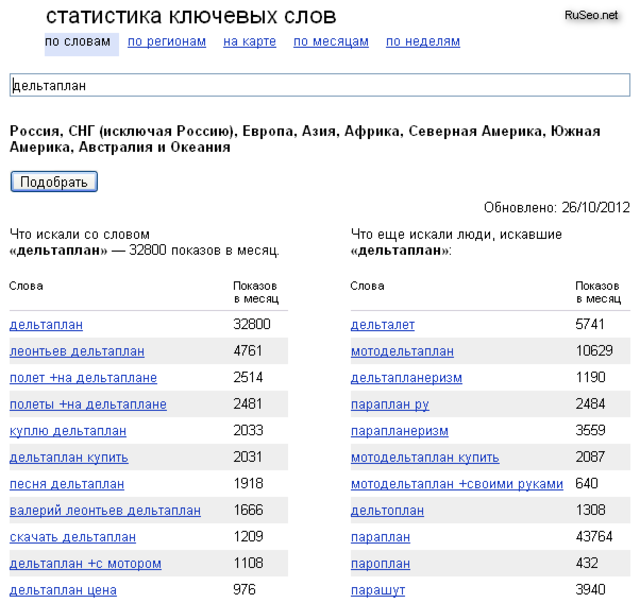Screen dimensions: 640x603
Task: Click the right table 'Показов в месяц' header
Action: (598, 292)
